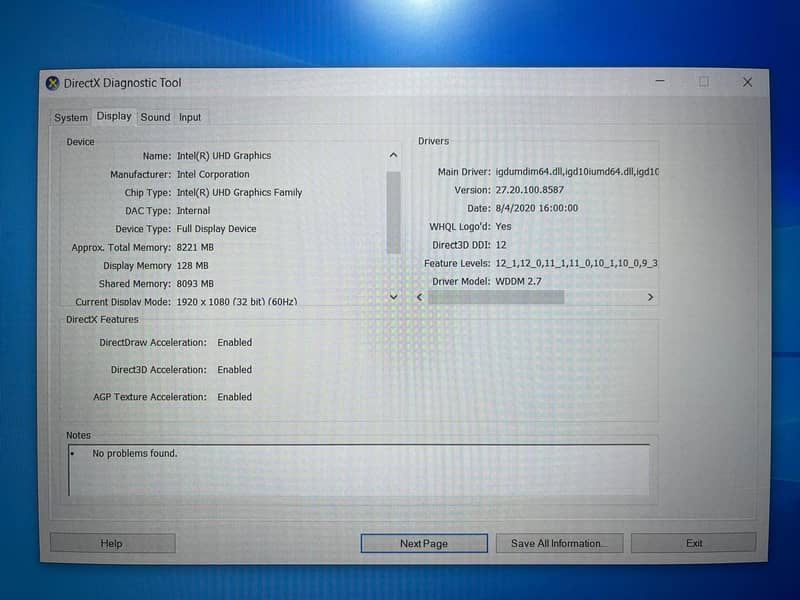Click the 'Full Display Device' value
The image size is (800, 600).
[x=216, y=229]
